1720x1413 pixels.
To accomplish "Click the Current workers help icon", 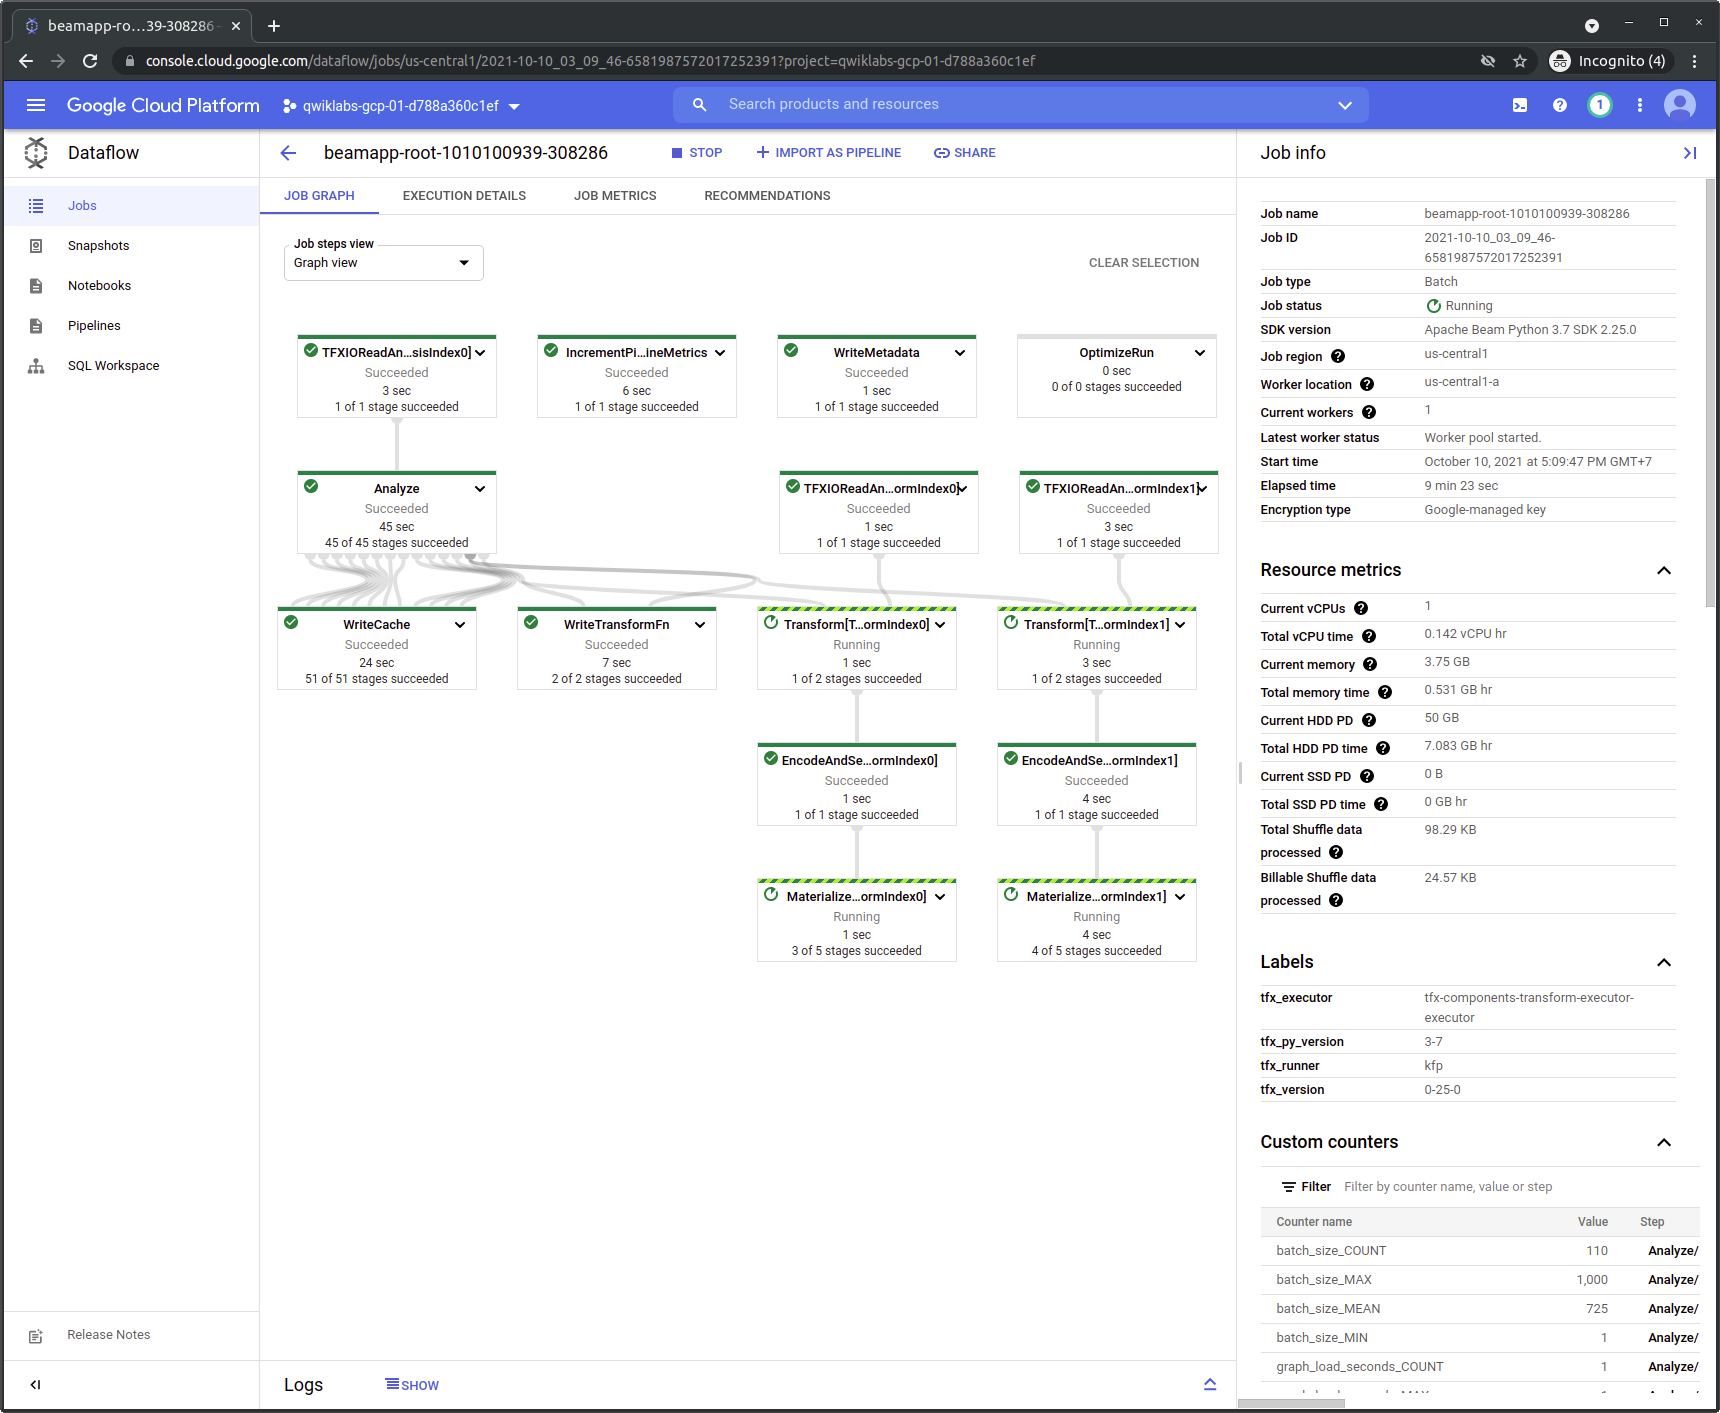I will (x=1369, y=413).
